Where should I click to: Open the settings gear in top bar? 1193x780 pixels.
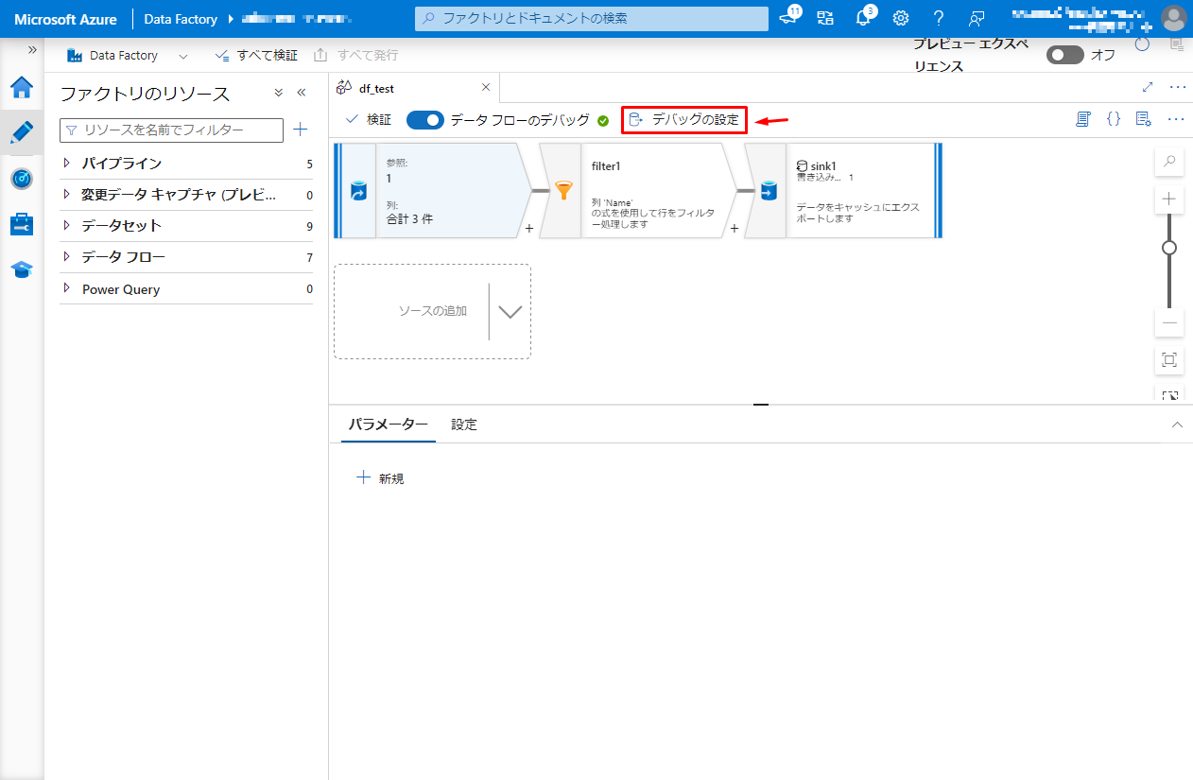point(901,18)
